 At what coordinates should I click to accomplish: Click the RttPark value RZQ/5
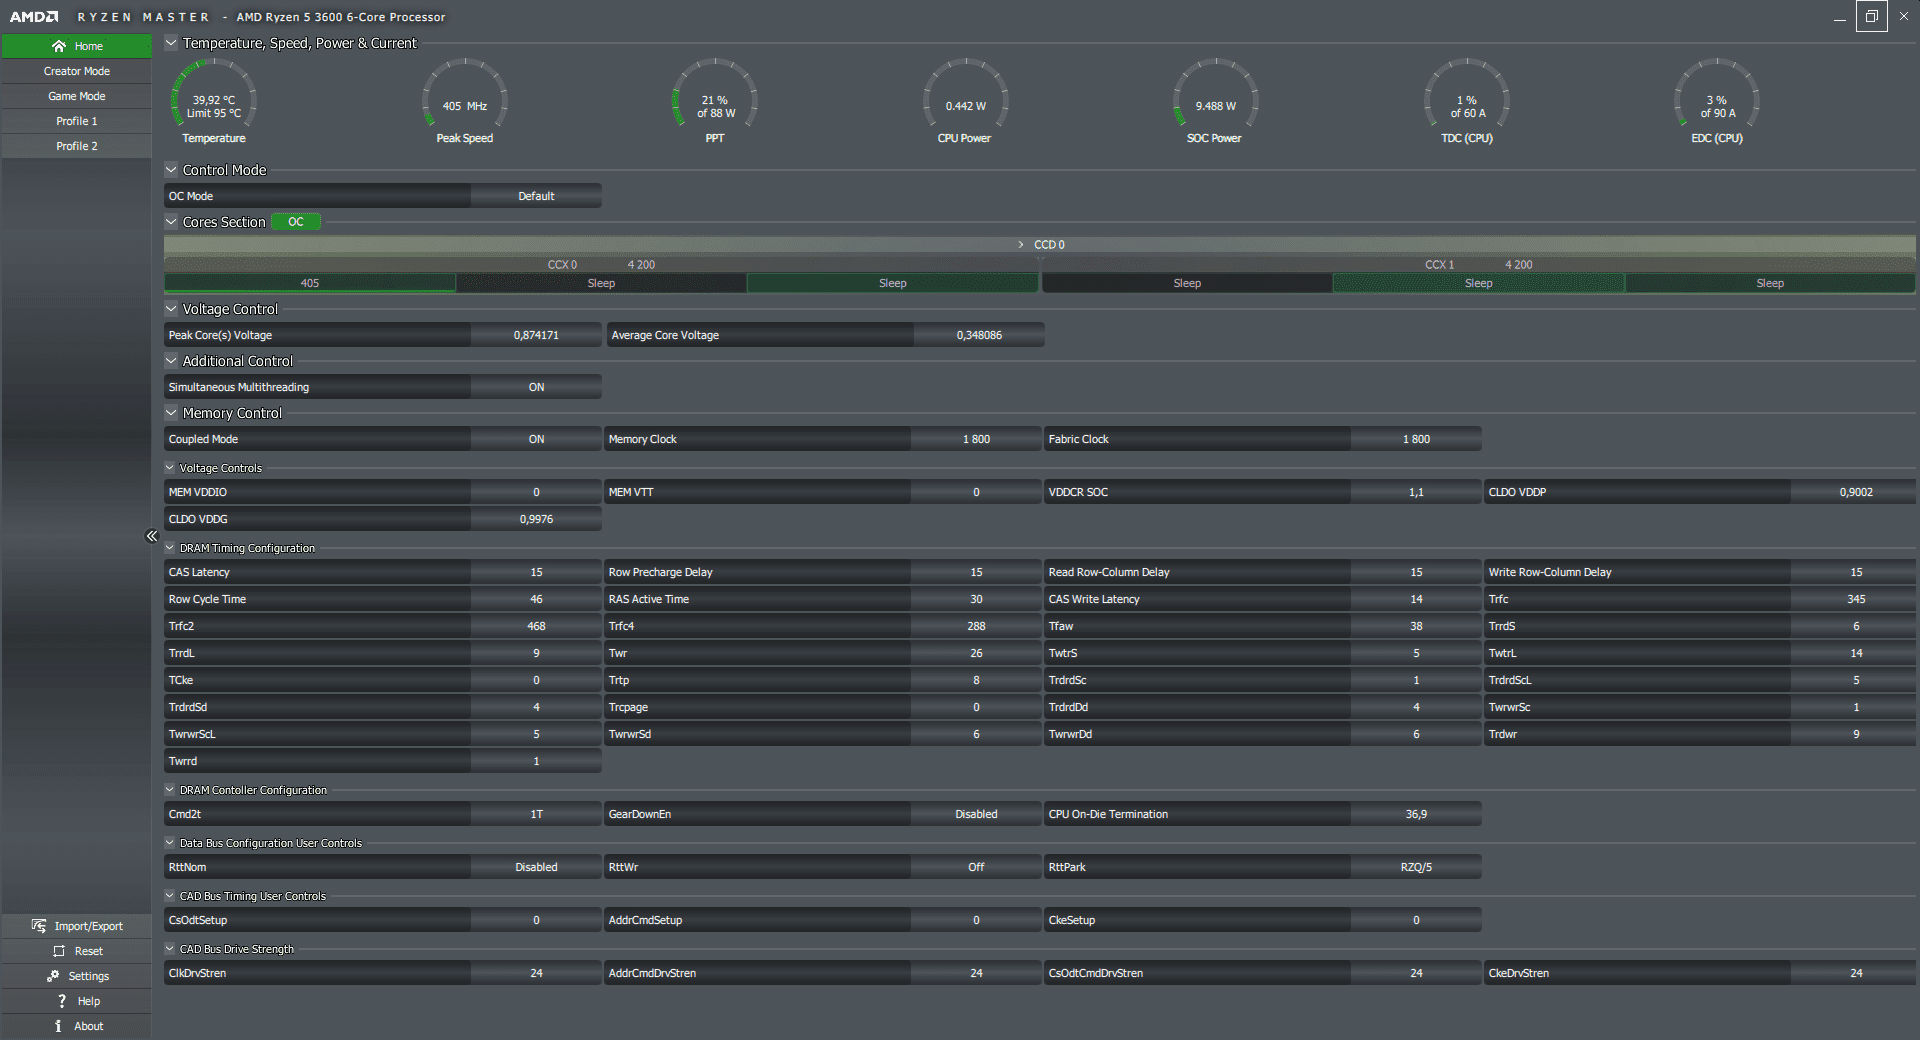[x=1416, y=867]
